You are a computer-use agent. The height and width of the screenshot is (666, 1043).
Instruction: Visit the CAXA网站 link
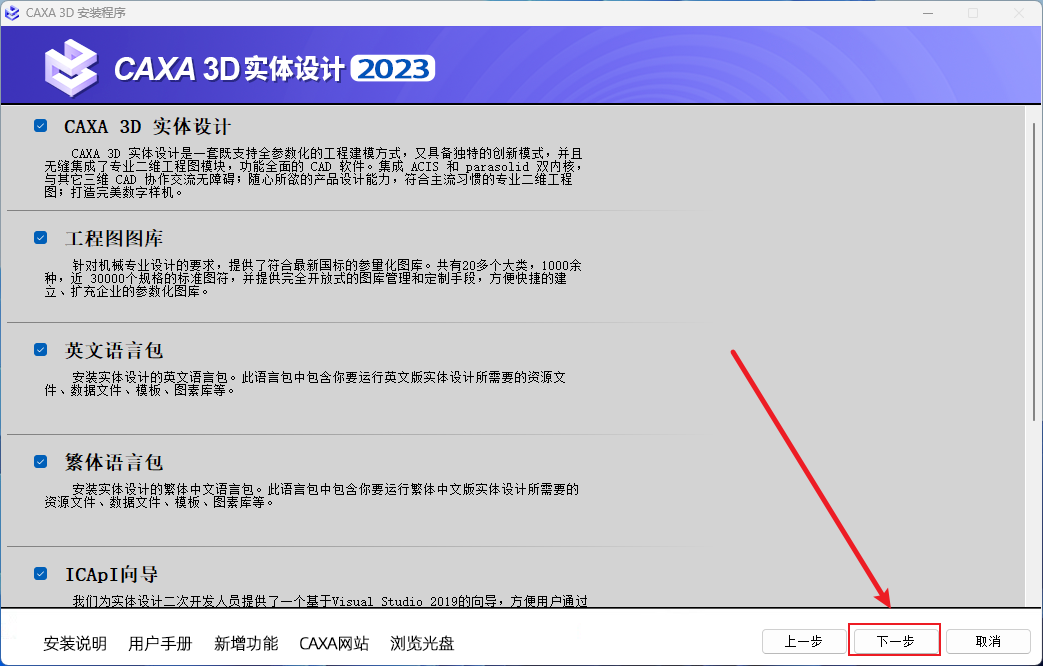point(334,643)
